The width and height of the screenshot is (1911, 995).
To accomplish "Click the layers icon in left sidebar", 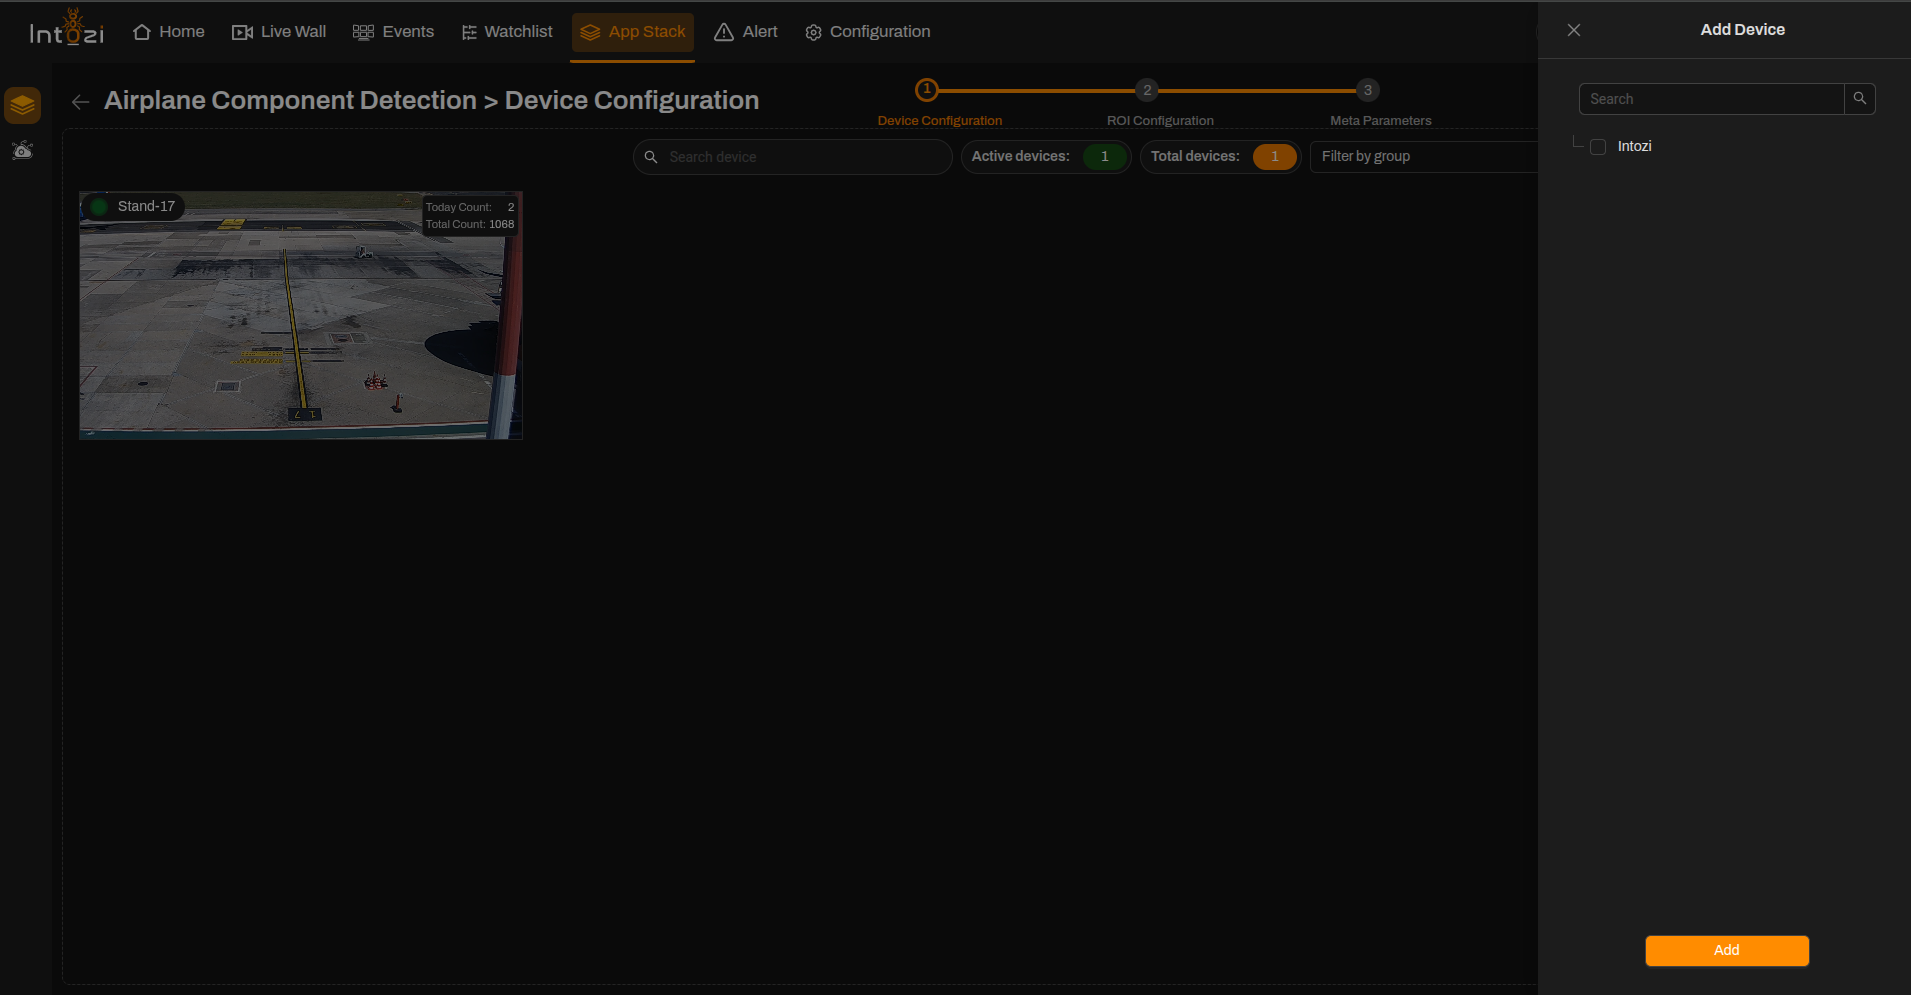I will pyautogui.click(x=23, y=105).
